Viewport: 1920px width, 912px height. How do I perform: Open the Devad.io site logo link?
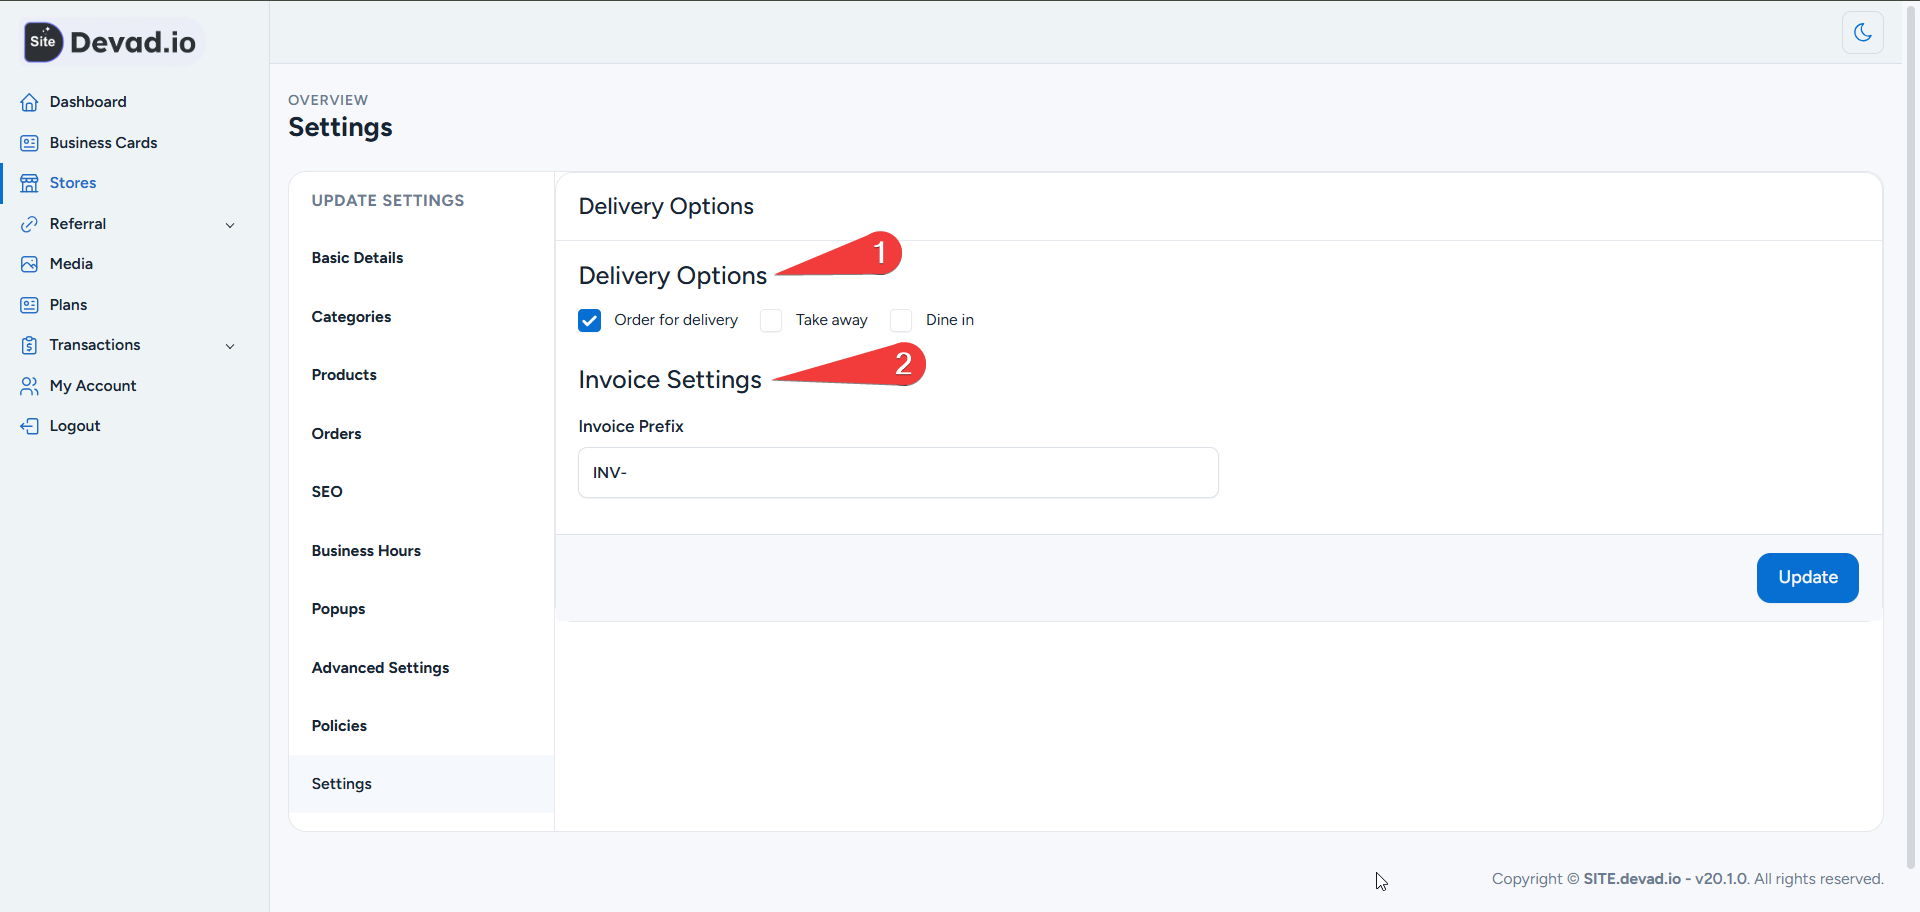[x=112, y=42]
